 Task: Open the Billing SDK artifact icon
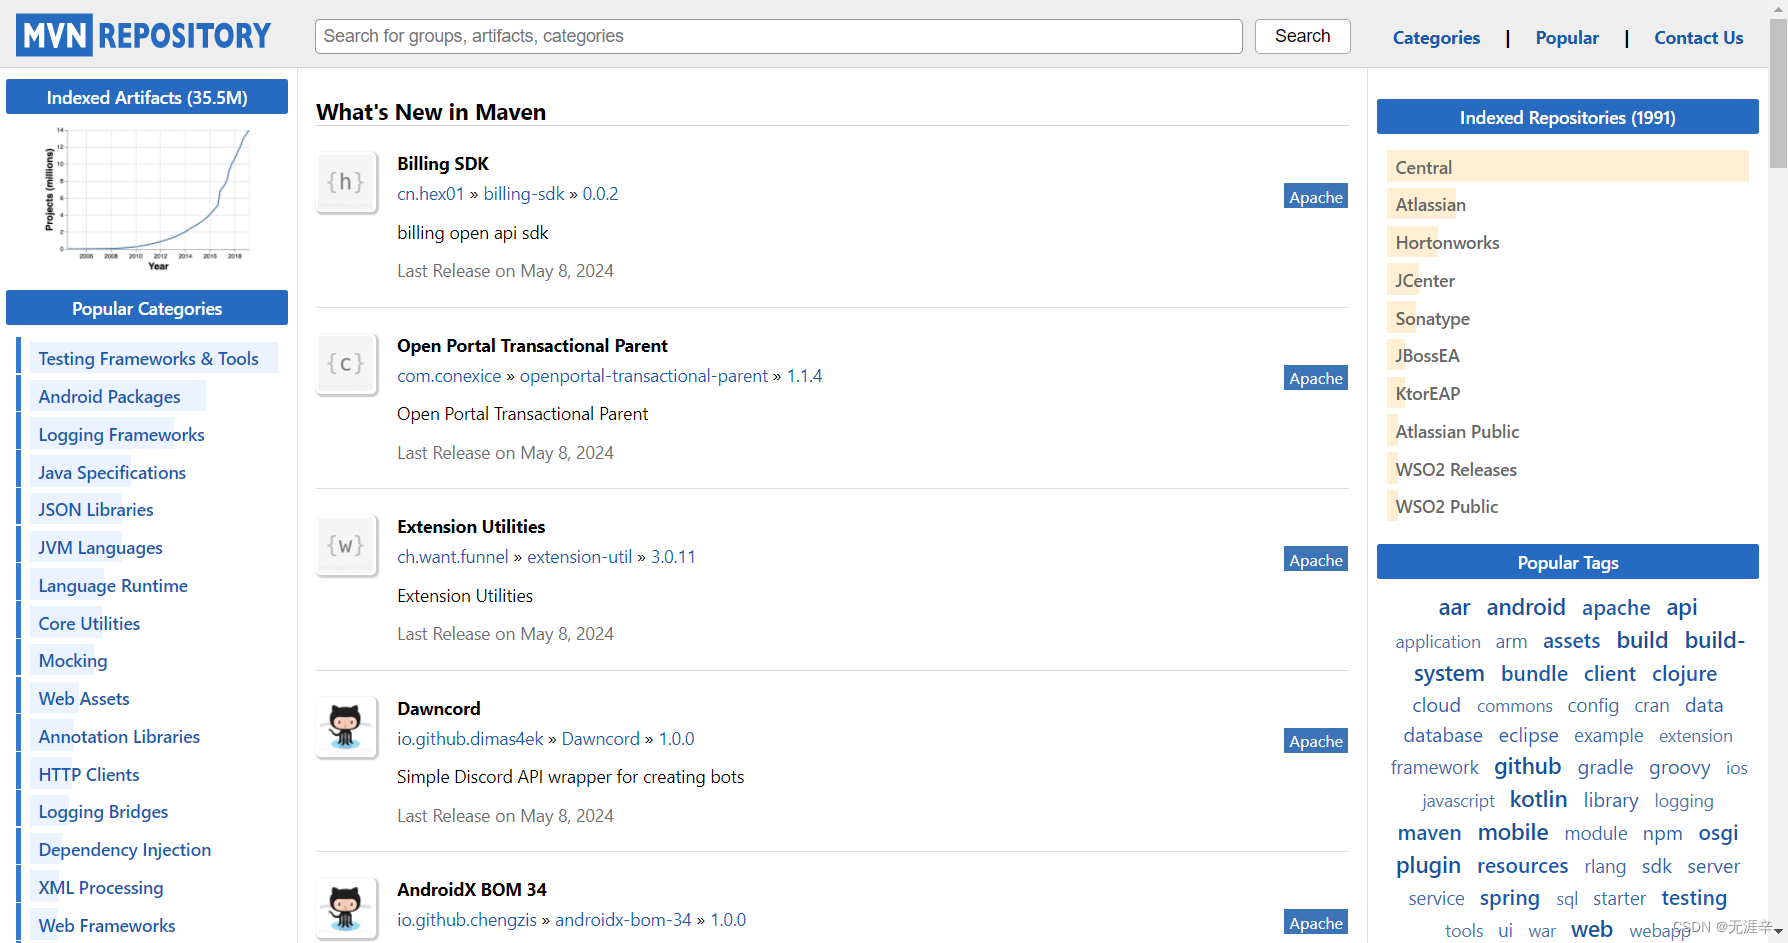click(345, 182)
